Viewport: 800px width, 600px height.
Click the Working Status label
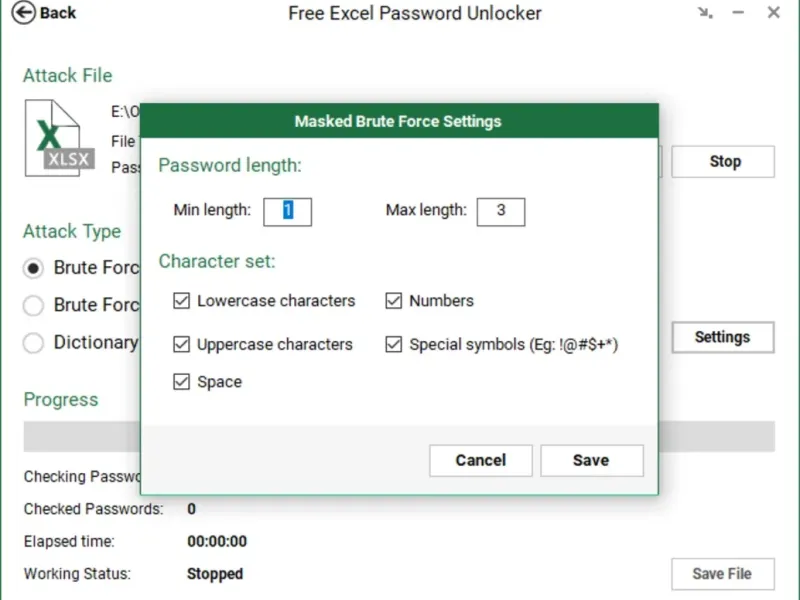click(x=77, y=574)
